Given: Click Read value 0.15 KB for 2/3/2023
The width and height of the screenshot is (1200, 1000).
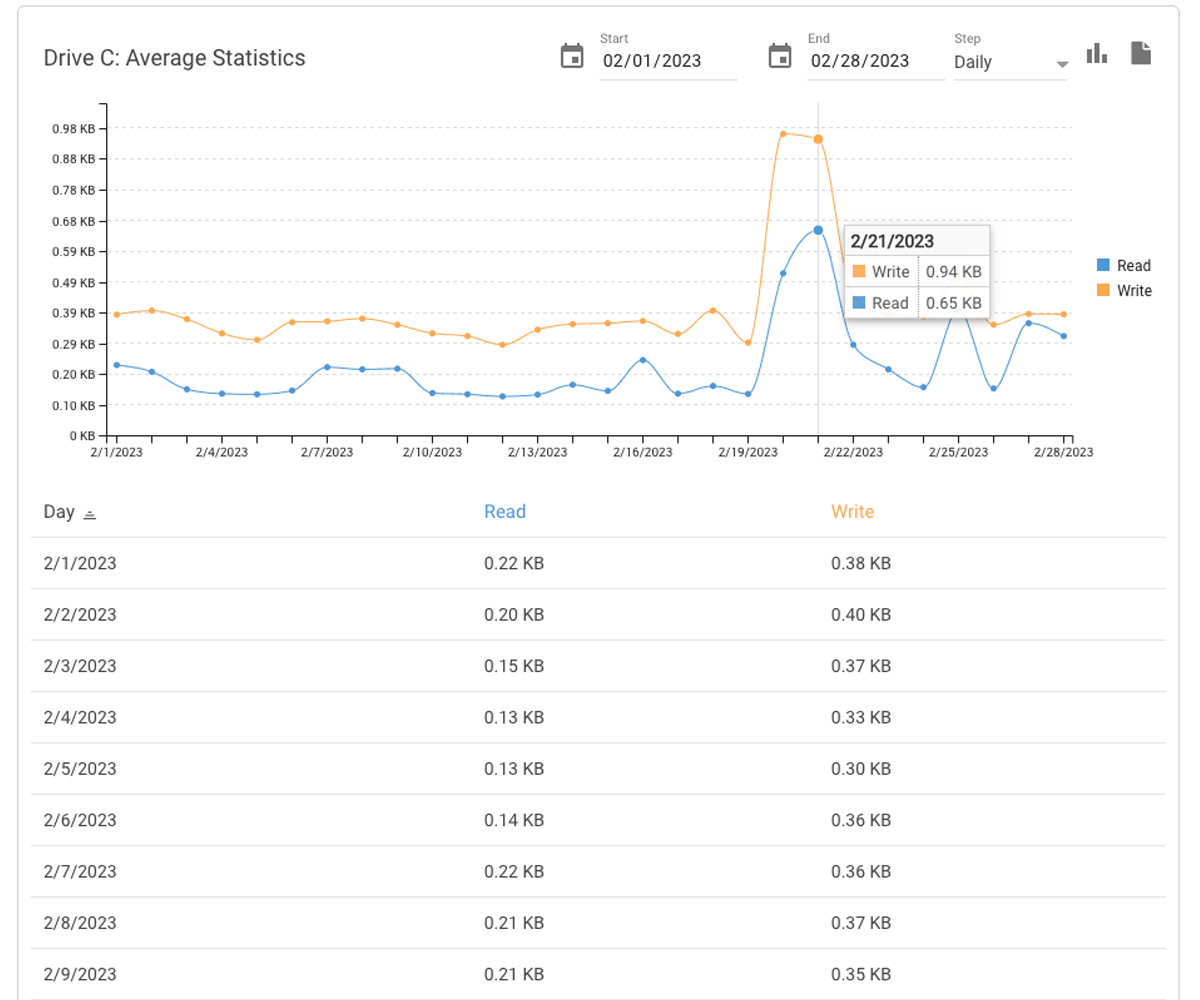Looking at the screenshot, I should (x=514, y=666).
